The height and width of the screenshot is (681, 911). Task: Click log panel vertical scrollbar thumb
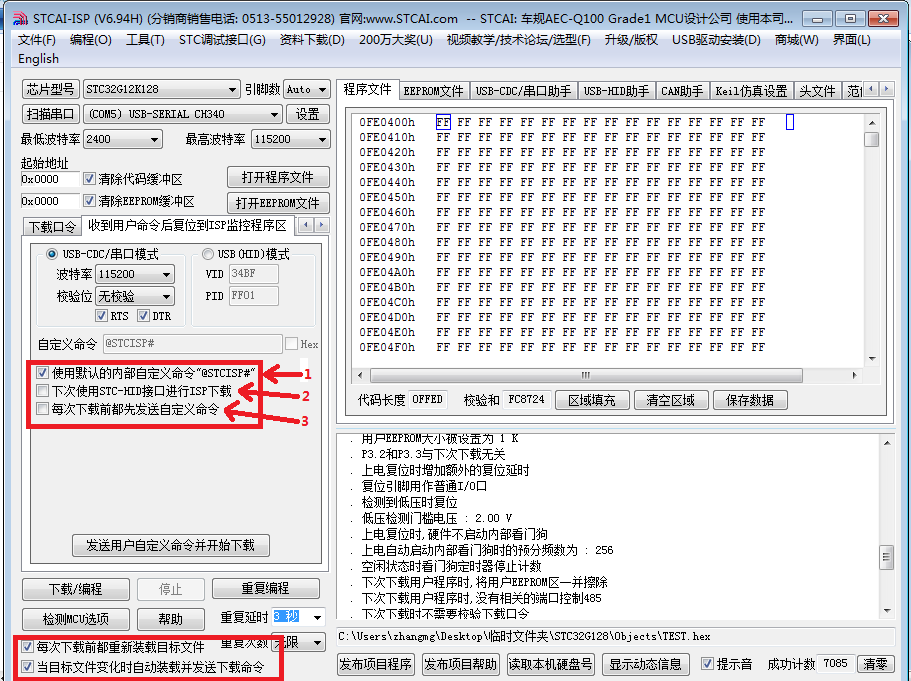click(x=887, y=558)
